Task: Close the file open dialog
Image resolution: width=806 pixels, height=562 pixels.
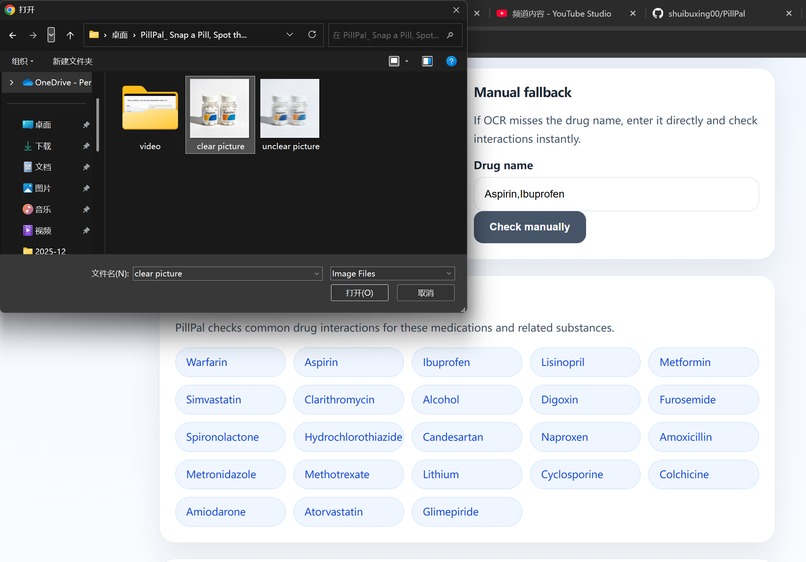Action: (455, 10)
